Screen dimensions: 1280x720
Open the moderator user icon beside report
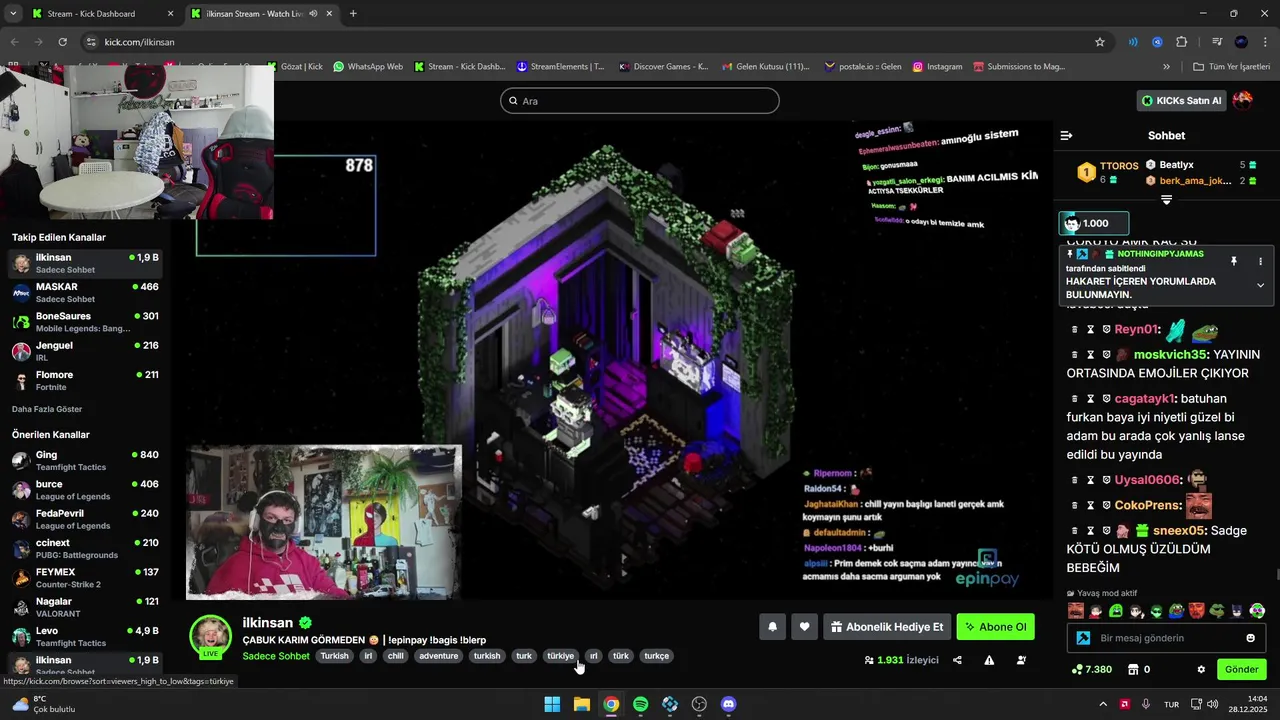[x=1021, y=660]
